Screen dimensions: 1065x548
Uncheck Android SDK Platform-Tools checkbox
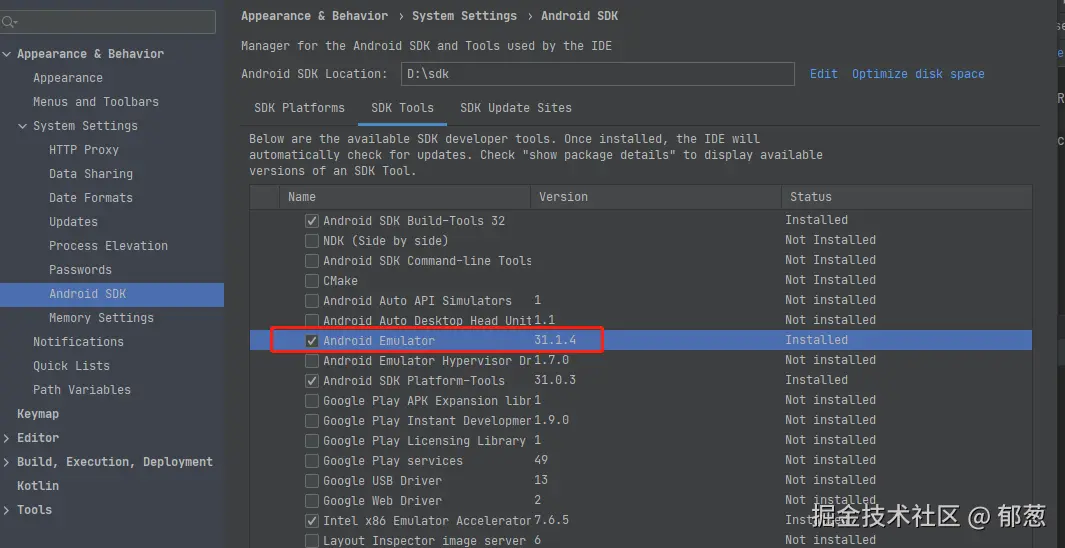coord(312,381)
